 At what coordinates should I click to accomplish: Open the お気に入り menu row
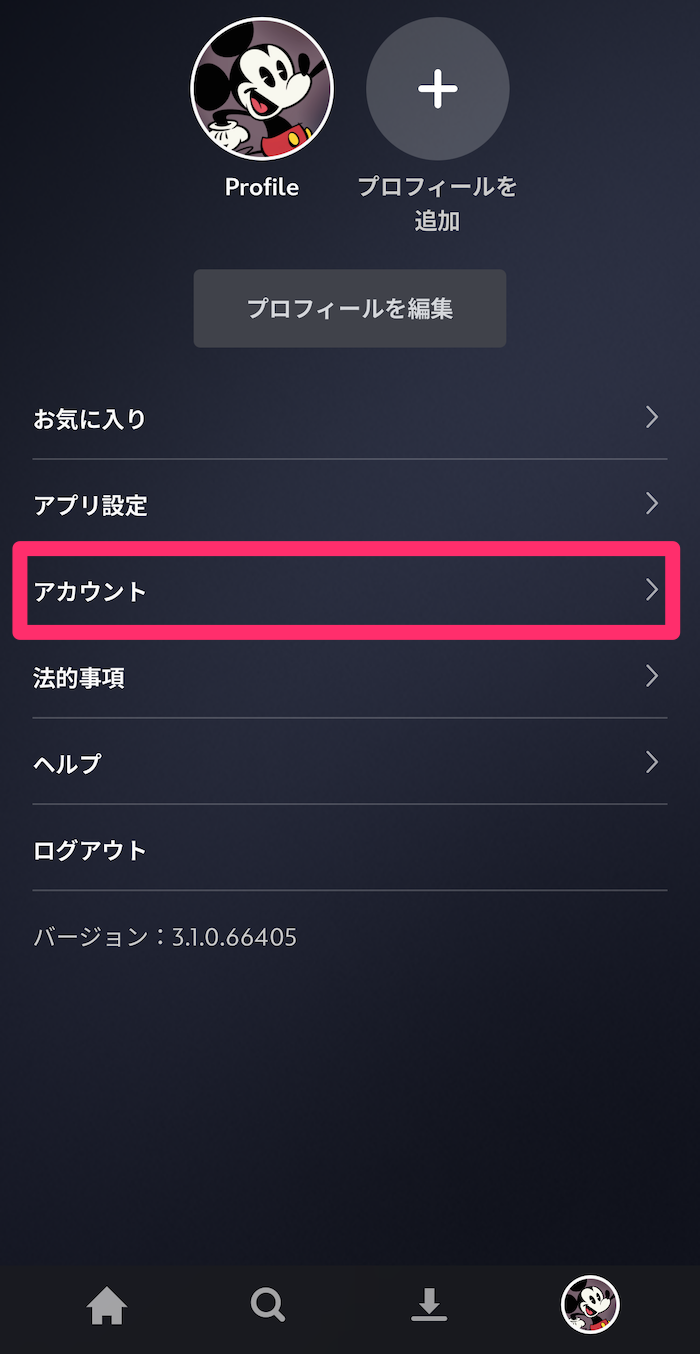tap(350, 418)
